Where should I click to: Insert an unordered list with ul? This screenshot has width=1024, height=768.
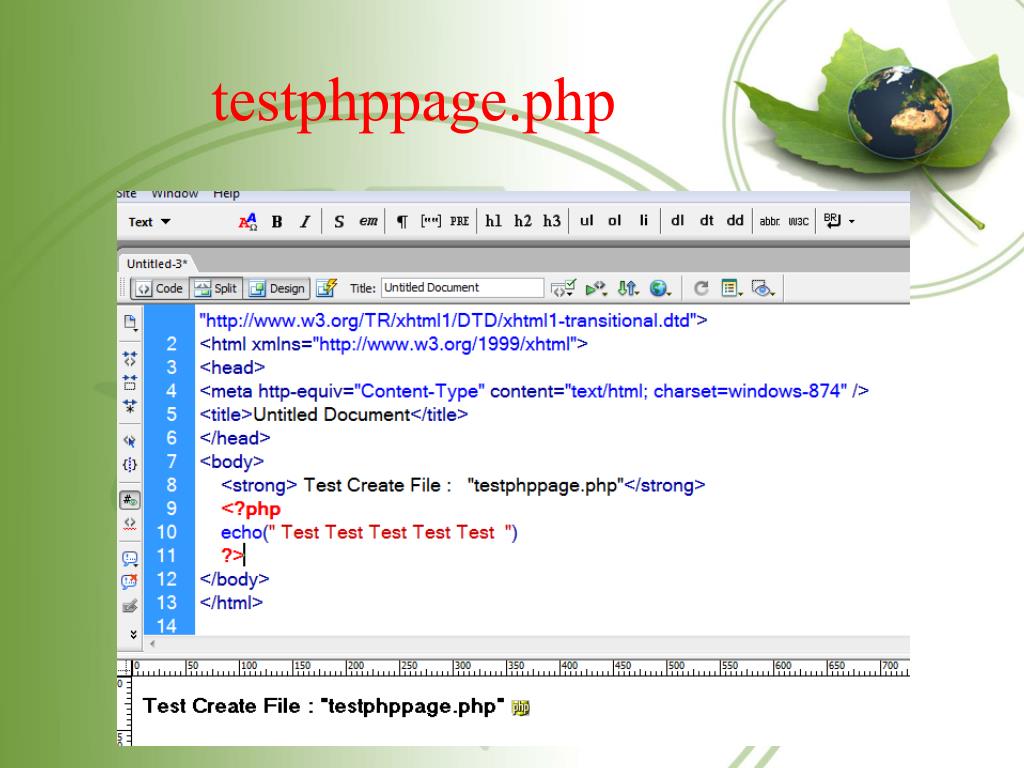tap(586, 221)
